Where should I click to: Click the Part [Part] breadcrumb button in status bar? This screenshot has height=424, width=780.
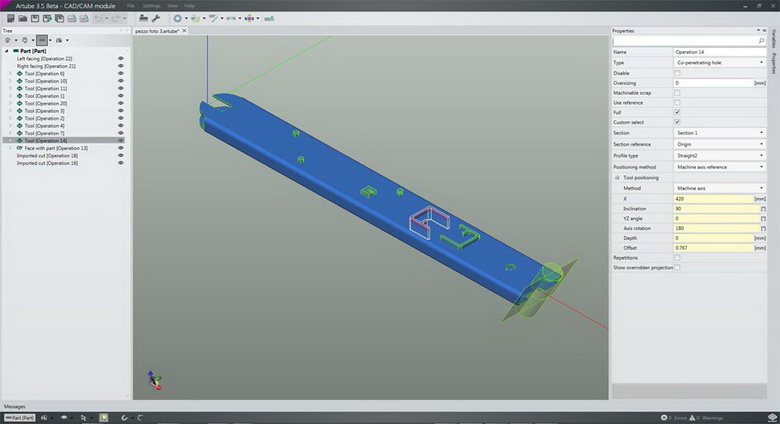(19, 418)
